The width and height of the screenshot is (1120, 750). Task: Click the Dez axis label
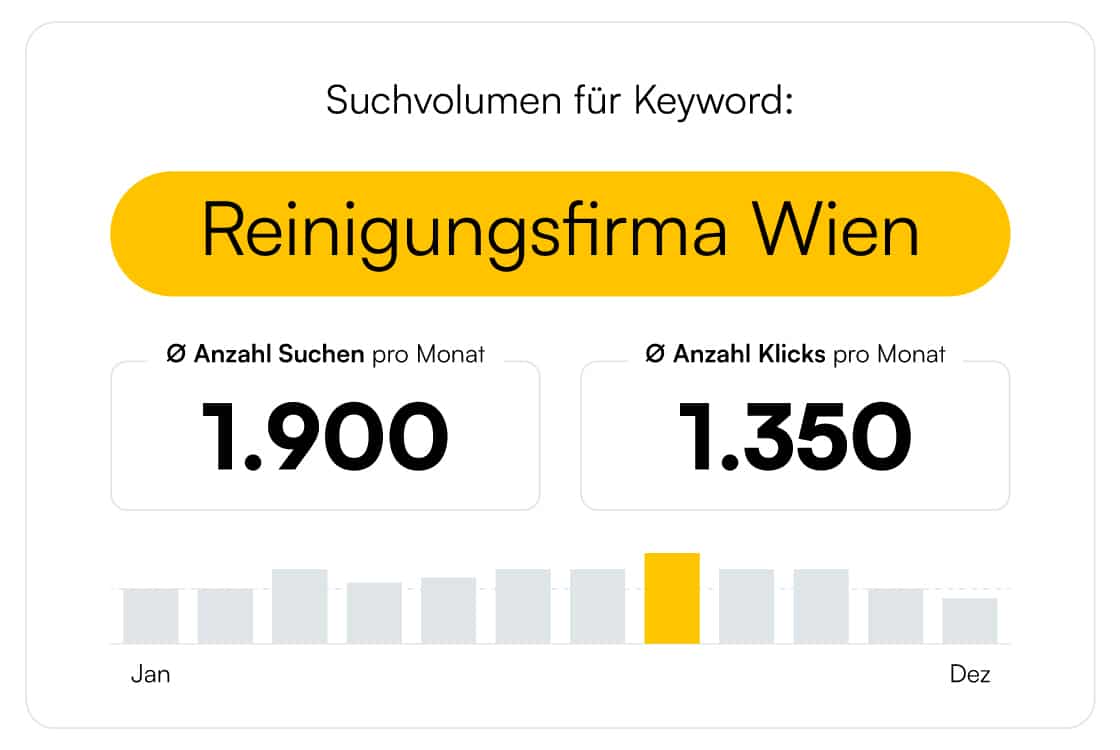click(970, 674)
